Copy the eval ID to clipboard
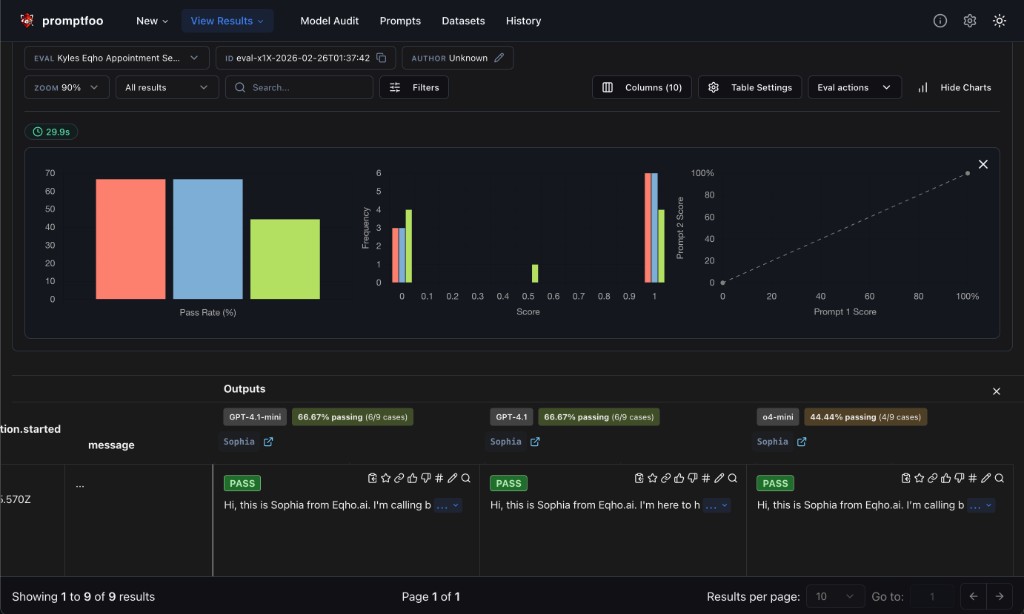This screenshot has height=614, width=1024. 382,58
